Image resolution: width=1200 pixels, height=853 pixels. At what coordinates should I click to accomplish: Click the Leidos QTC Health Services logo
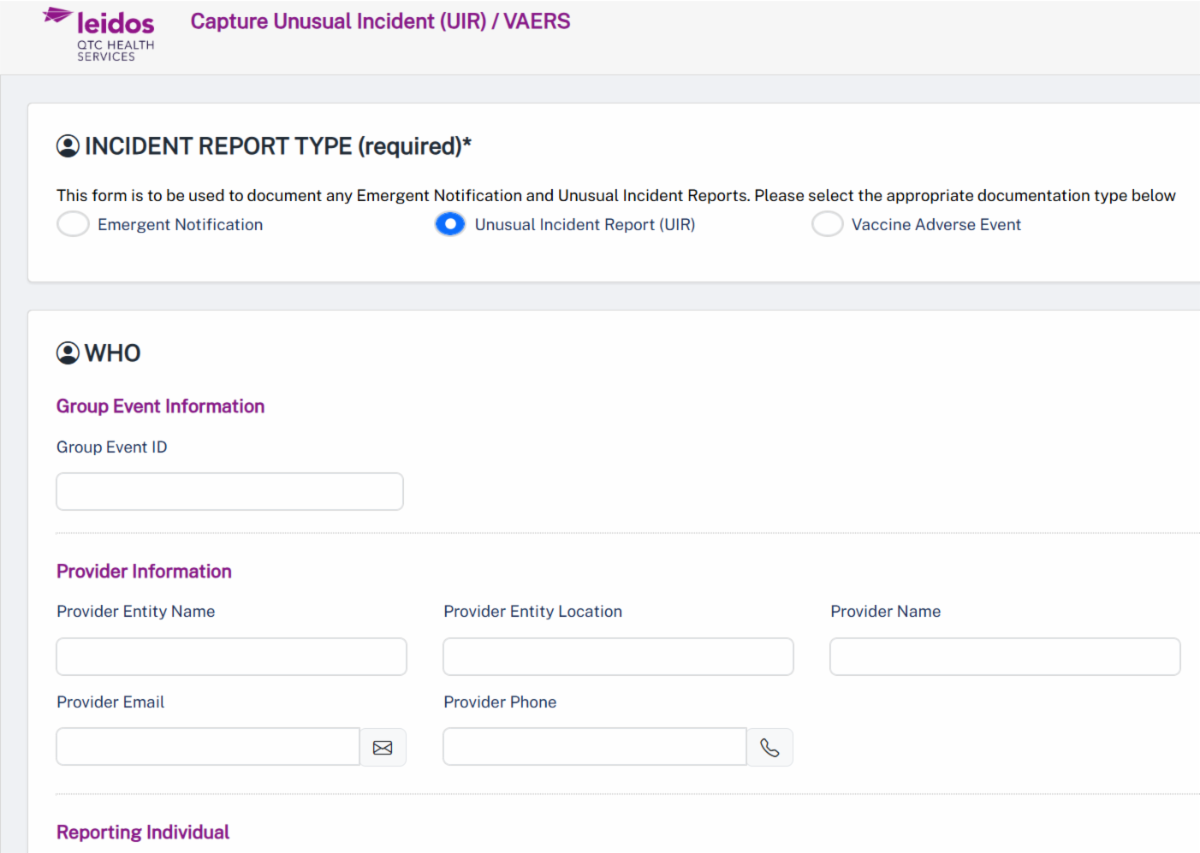pyautogui.click(x=98, y=33)
